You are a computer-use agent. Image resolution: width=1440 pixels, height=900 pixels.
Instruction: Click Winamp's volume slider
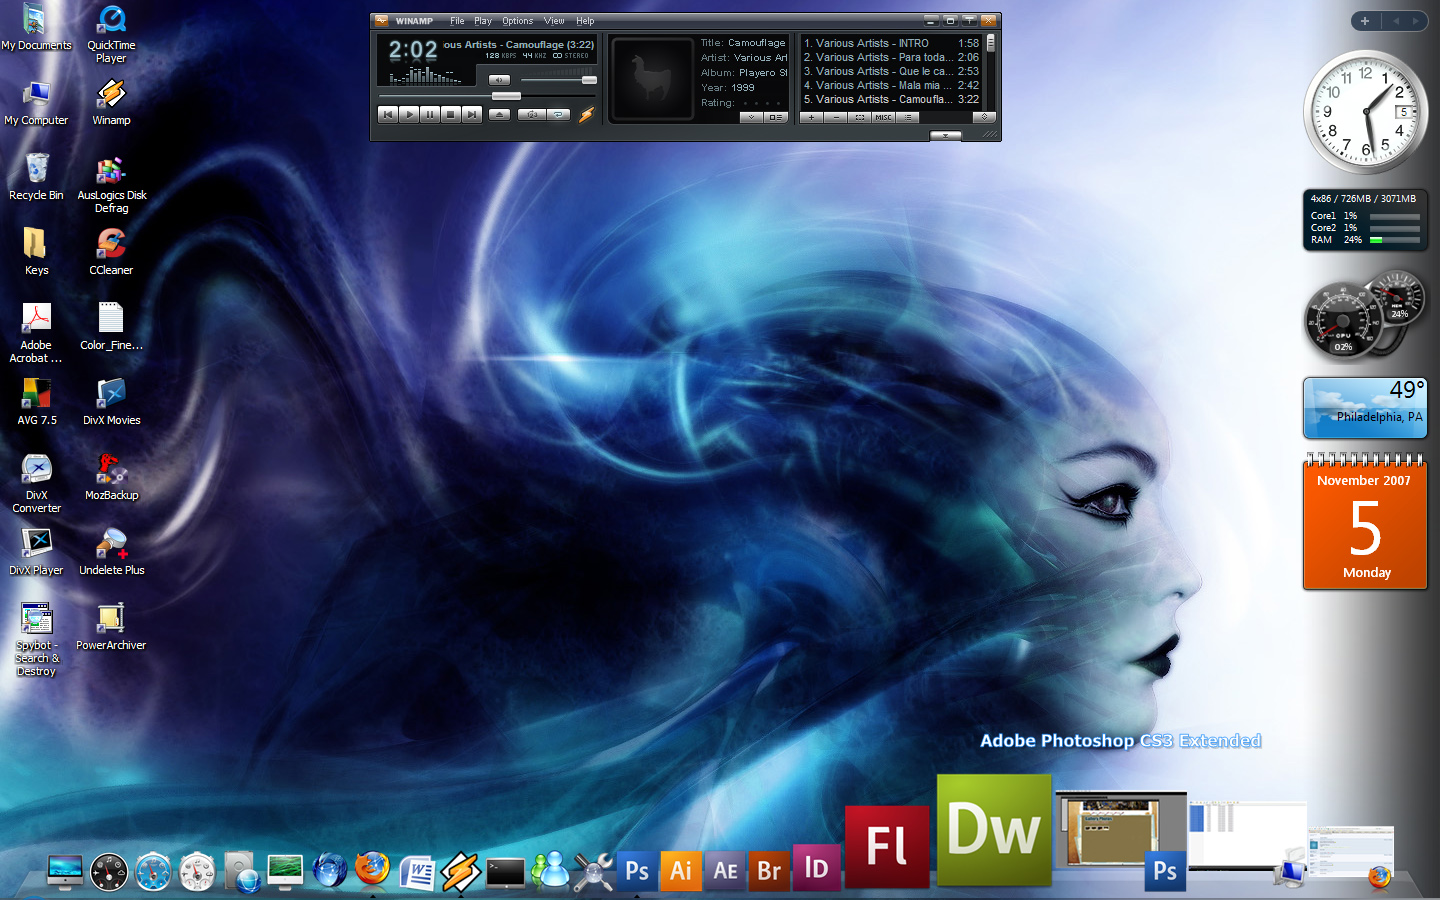pyautogui.click(x=558, y=80)
